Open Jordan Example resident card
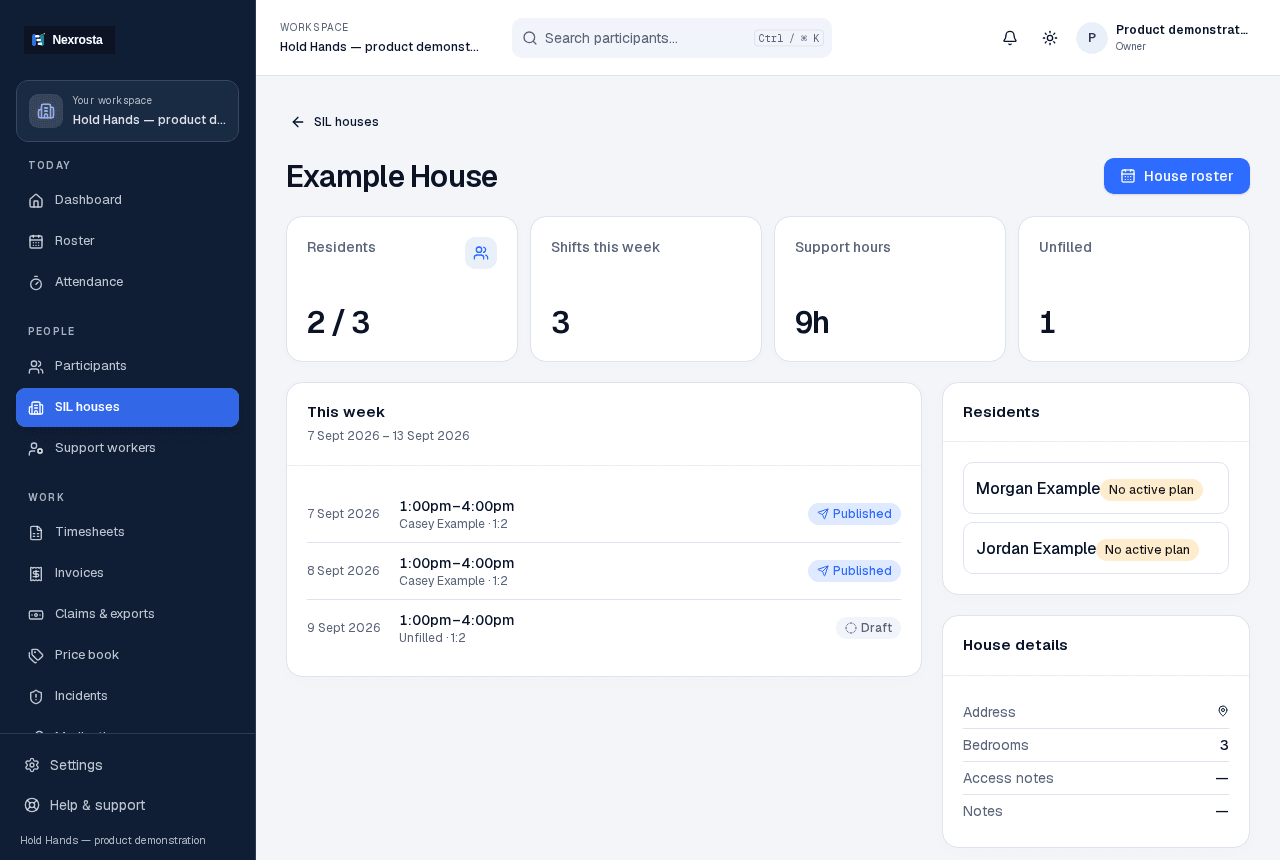The image size is (1280, 860). [1096, 548]
